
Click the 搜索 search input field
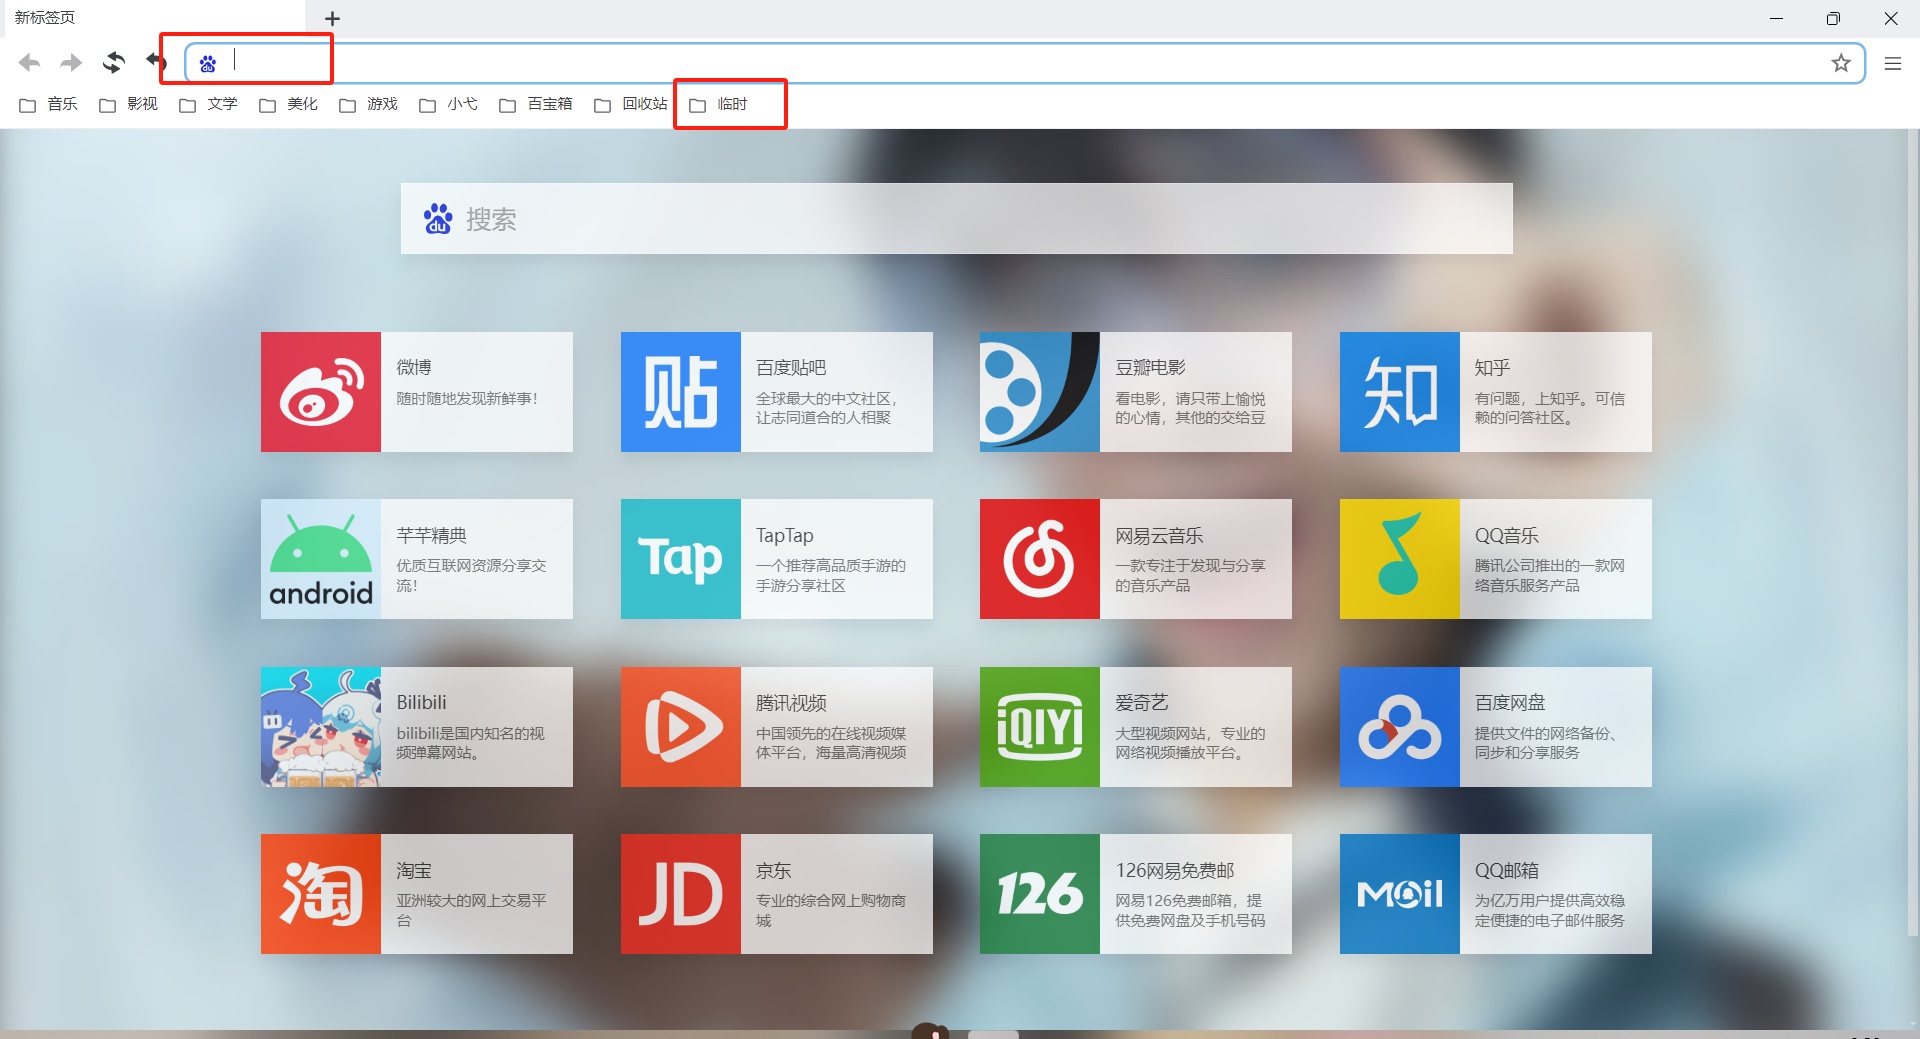pyautogui.click(x=956, y=219)
